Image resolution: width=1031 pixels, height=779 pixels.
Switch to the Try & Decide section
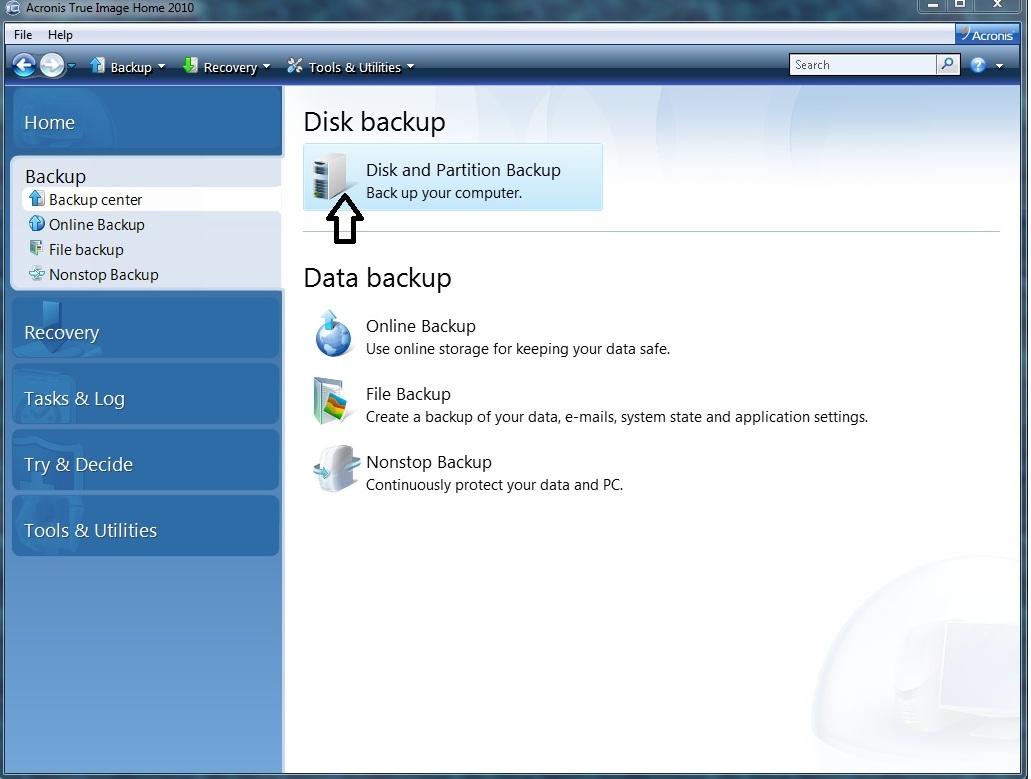145,460
